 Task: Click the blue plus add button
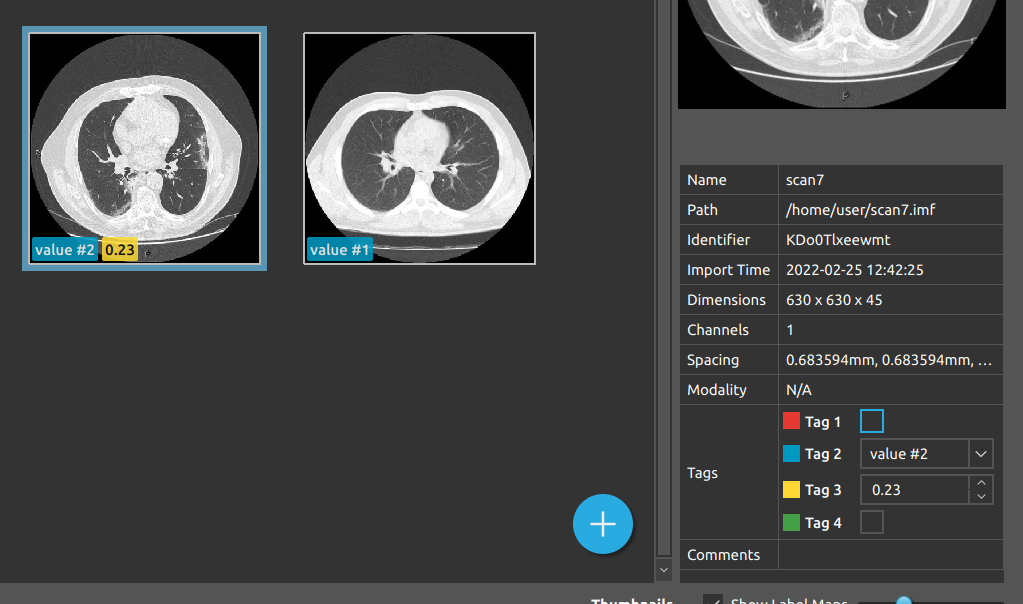click(603, 524)
